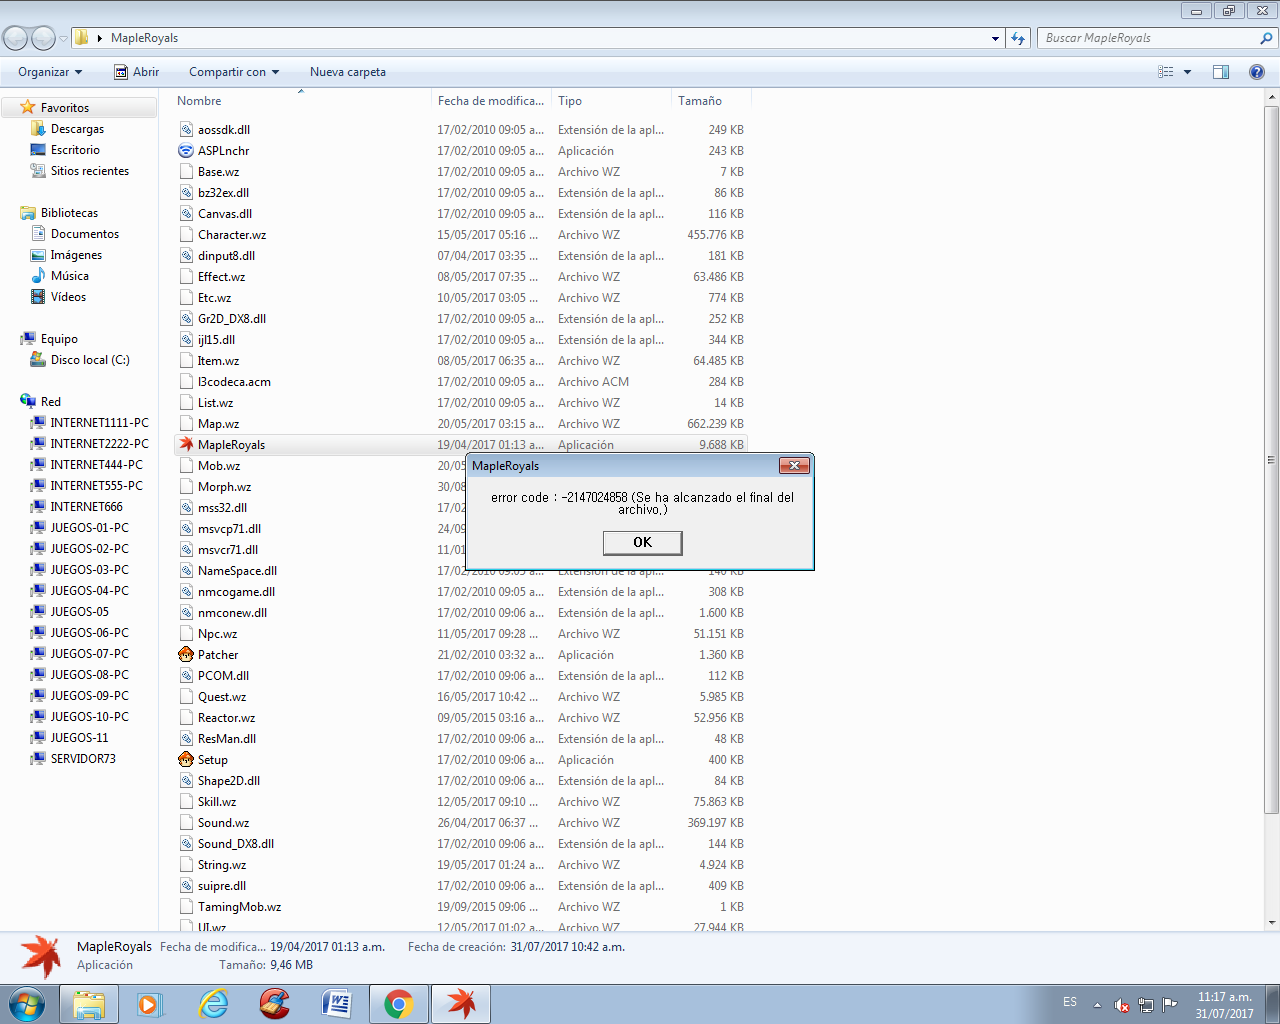Click the Abrir toolbar button
Viewport: 1280px width, 1024px height.
click(x=136, y=72)
